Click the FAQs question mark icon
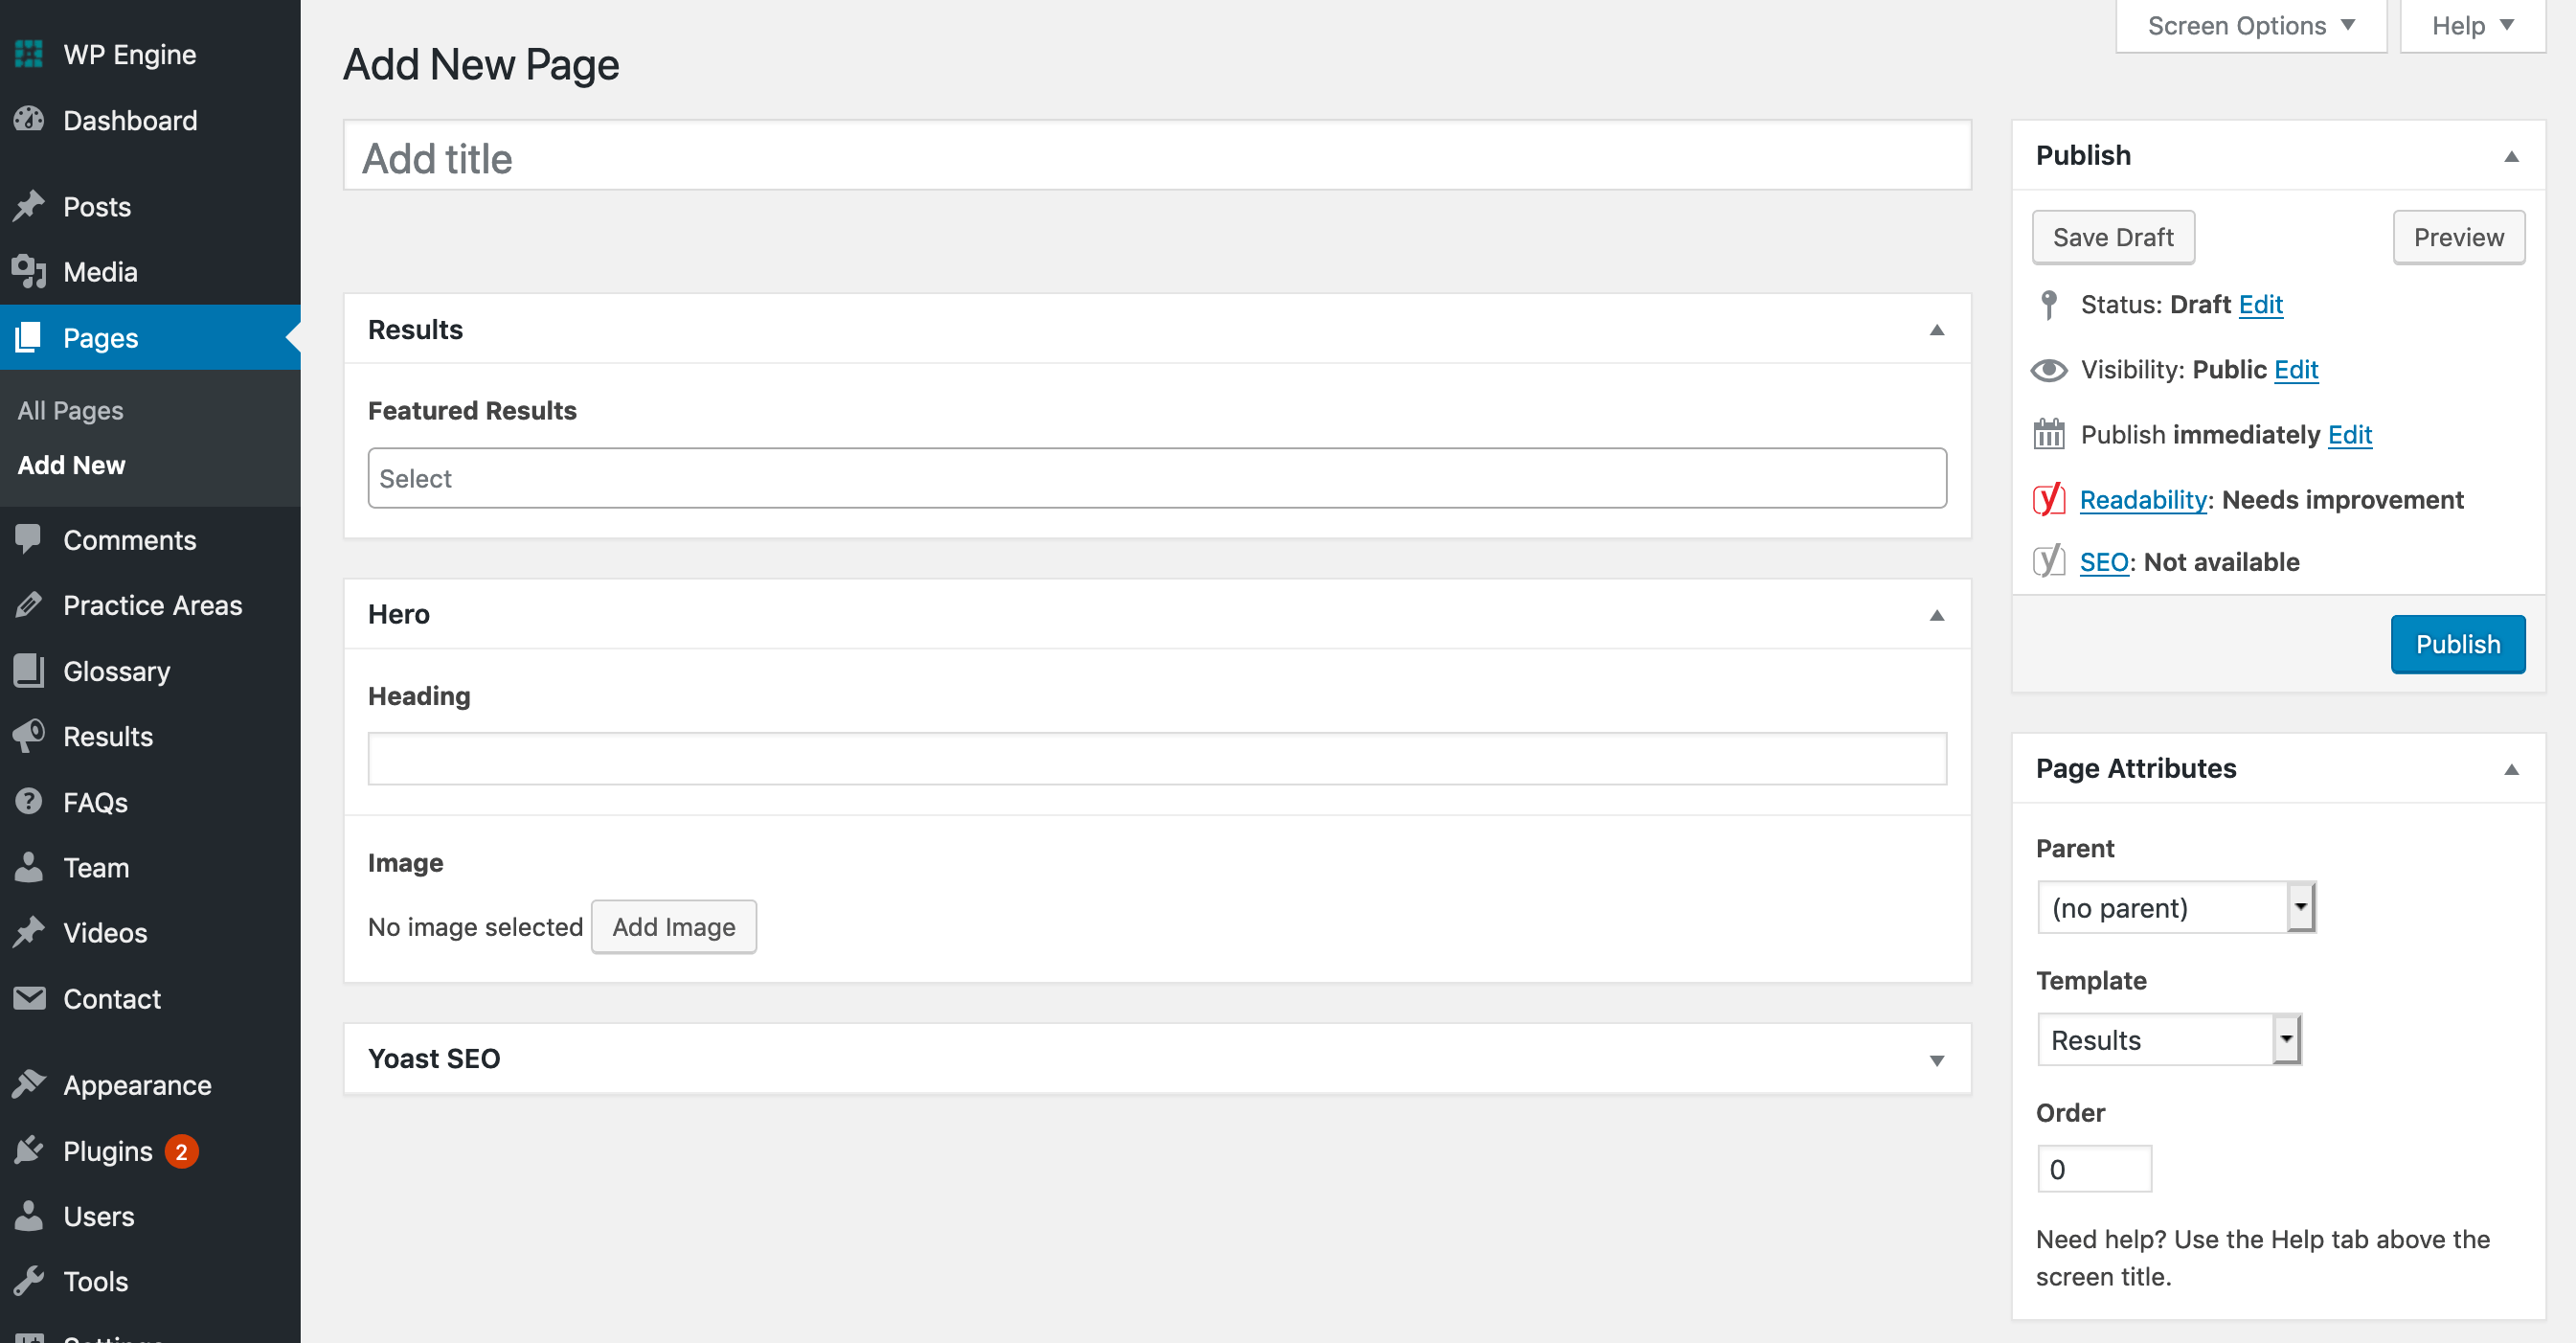Viewport: 2576px width, 1343px height. pyautogui.click(x=29, y=801)
